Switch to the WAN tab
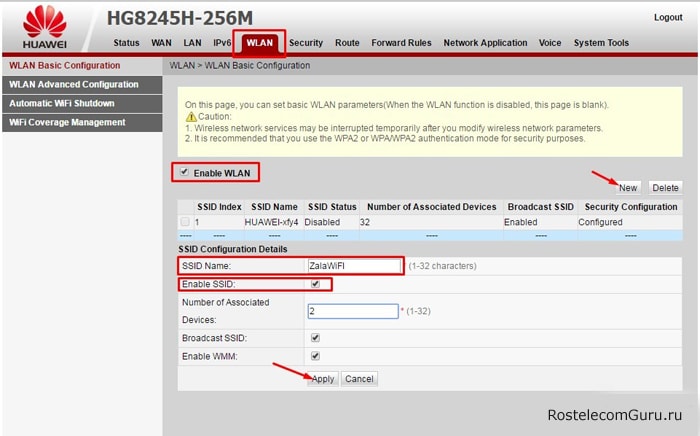The image size is (700, 436). point(161,43)
